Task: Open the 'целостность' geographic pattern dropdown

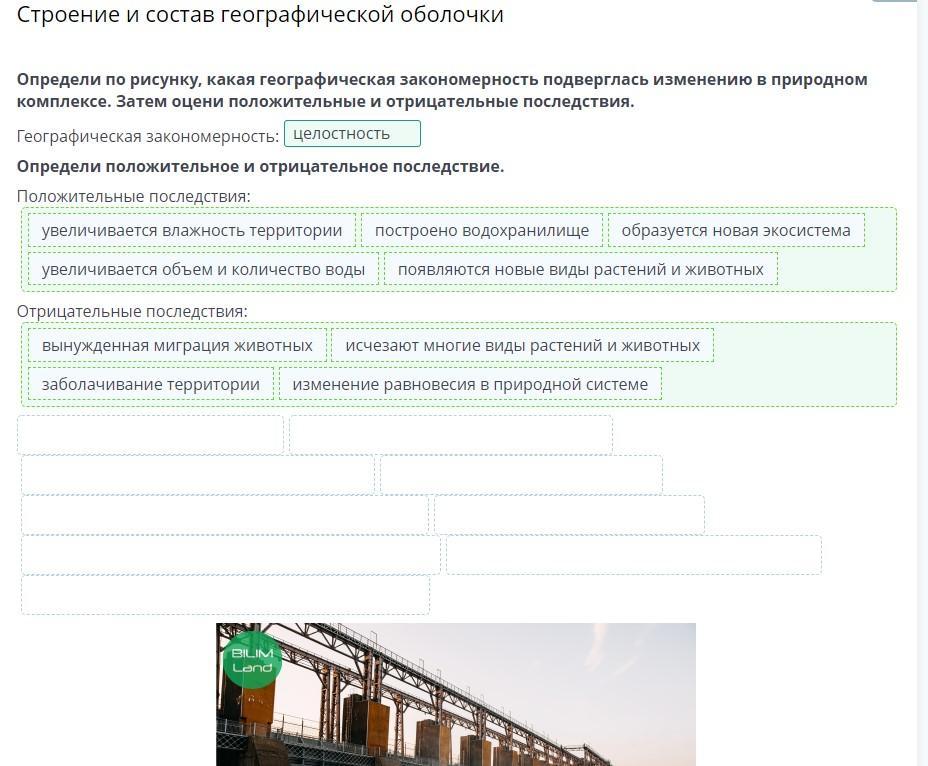Action: tap(352, 134)
